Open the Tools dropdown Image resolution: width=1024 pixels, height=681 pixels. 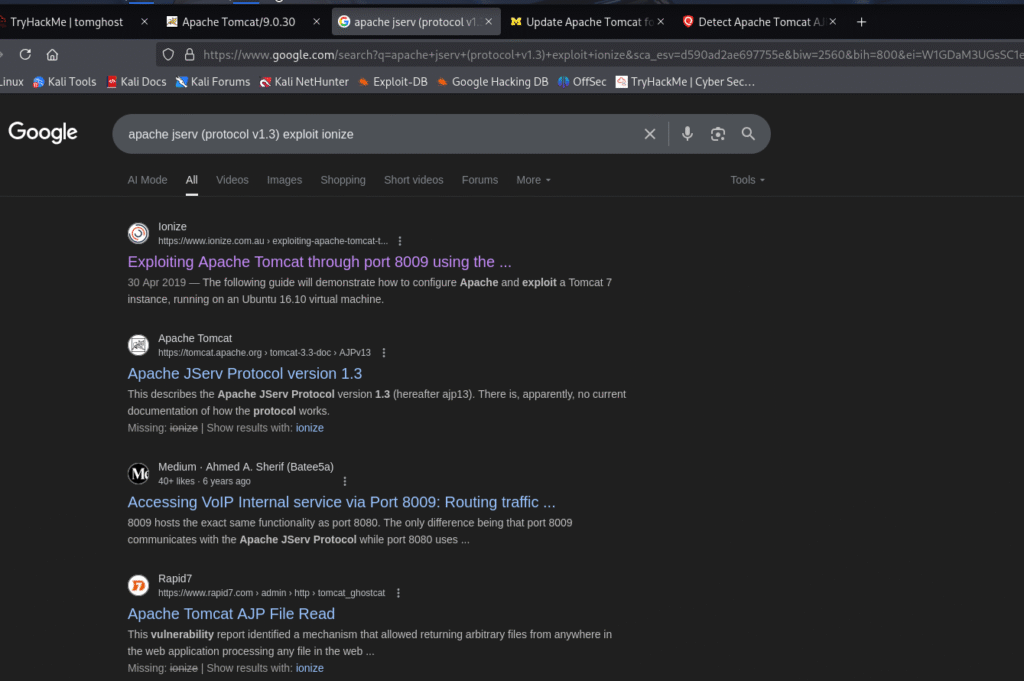(747, 180)
